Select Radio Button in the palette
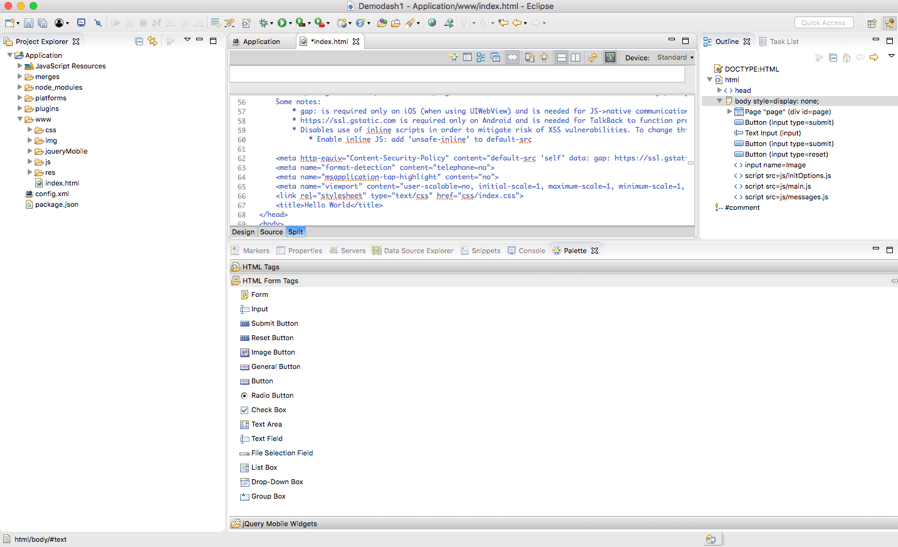The image size is (898, 547). click(x=272, y=396)
